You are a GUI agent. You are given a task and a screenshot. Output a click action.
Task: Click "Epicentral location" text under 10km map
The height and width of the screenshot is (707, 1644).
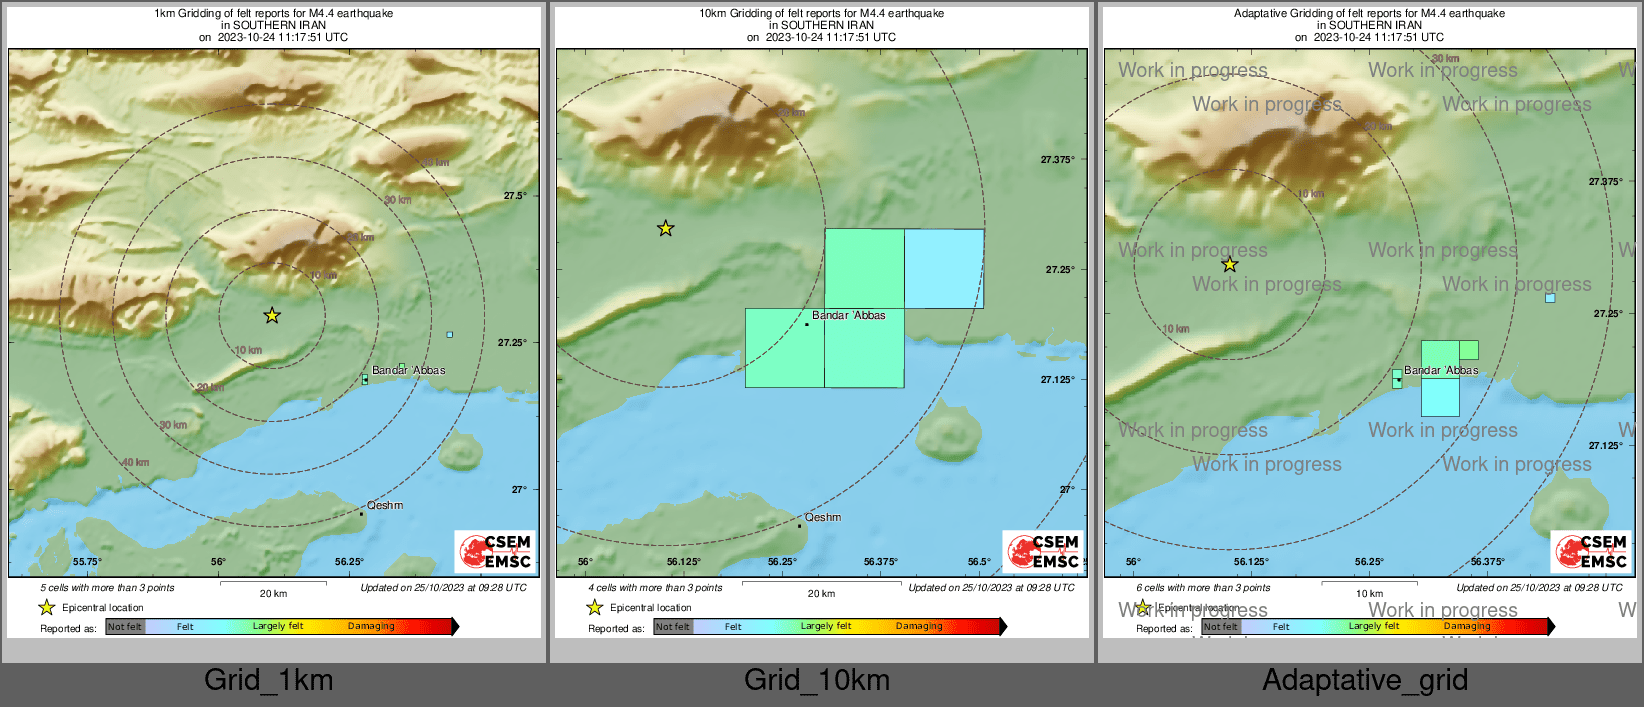(x=651, y=608)
